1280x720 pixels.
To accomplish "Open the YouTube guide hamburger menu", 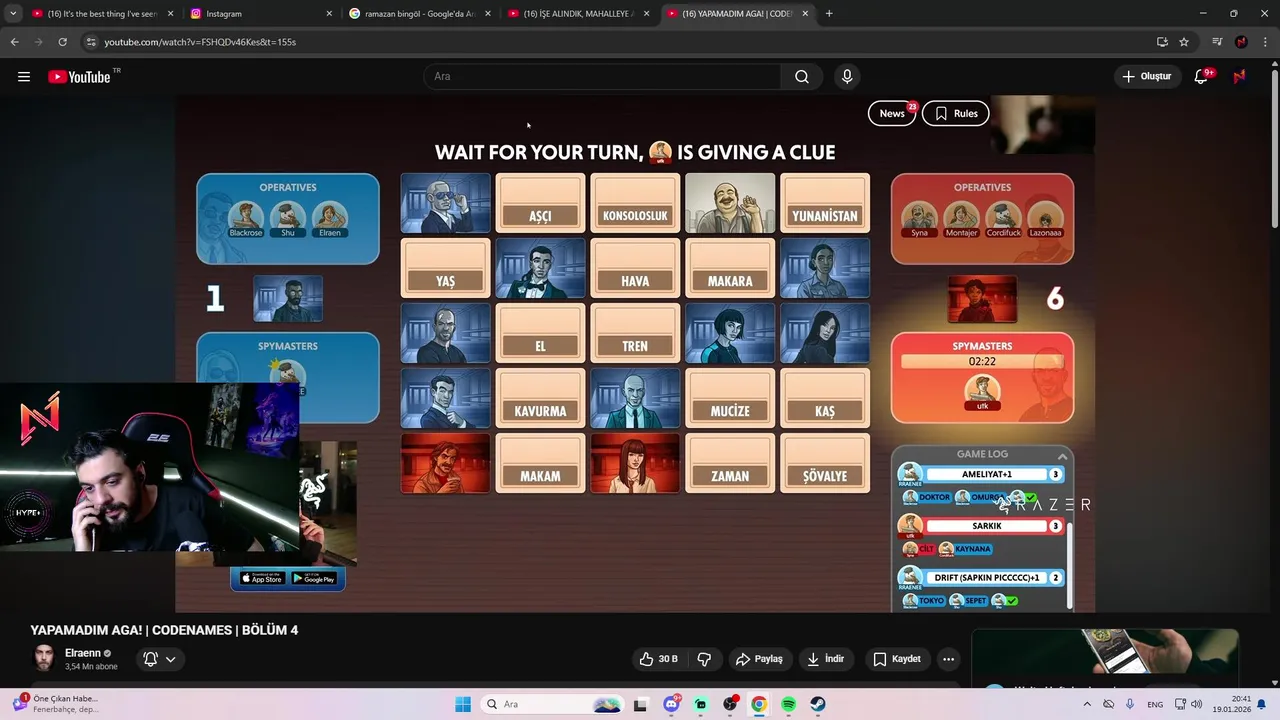I will click(24, 77).
